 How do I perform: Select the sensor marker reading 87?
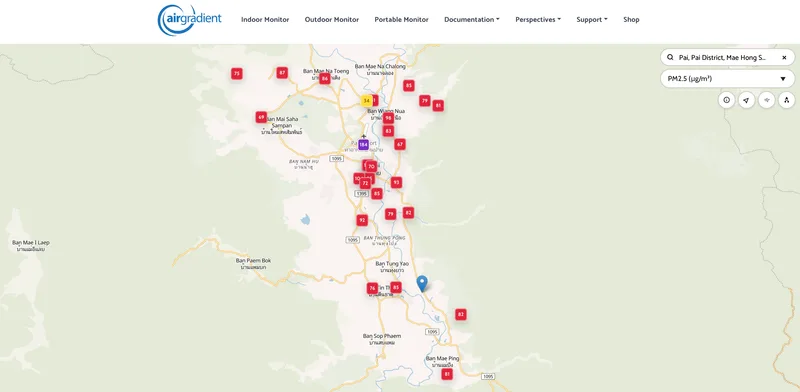click(282, 72)
